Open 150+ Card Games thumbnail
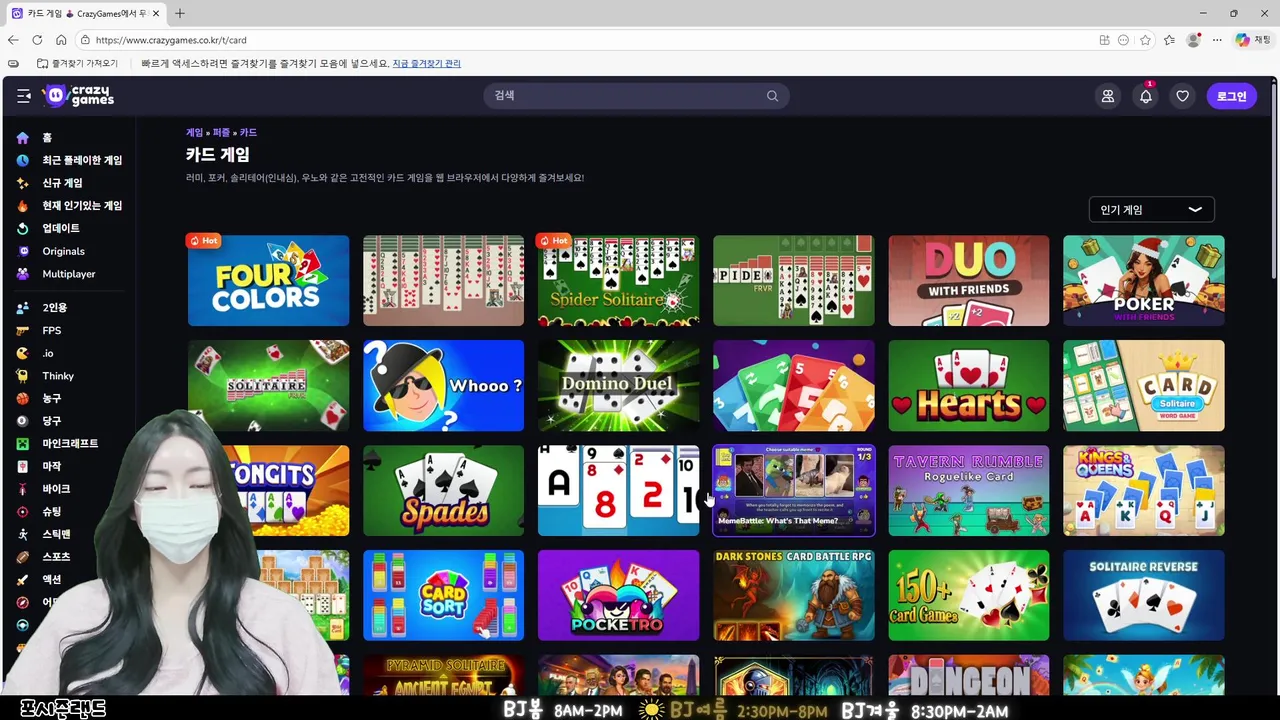The image size is (1280, 720). pyautogui.click(x=968, y=596)
